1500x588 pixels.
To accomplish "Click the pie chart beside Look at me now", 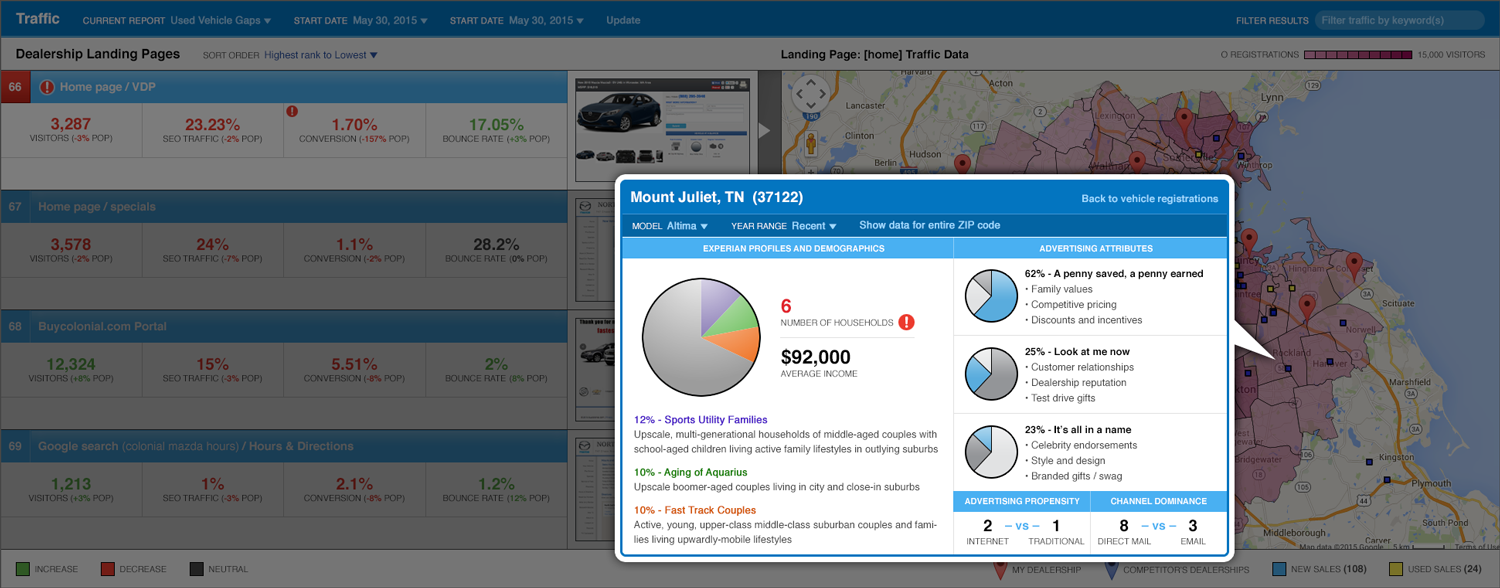I will (x=991, y=374).
